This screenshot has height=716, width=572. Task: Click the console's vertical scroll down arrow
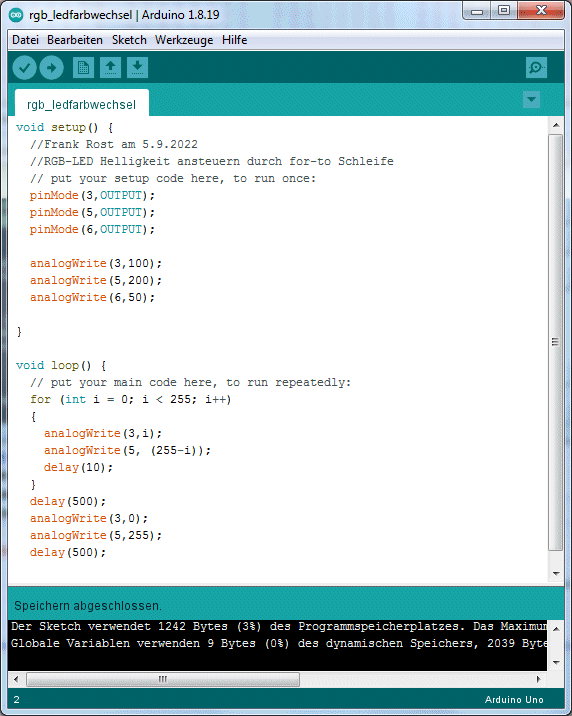tap(556, 662)
